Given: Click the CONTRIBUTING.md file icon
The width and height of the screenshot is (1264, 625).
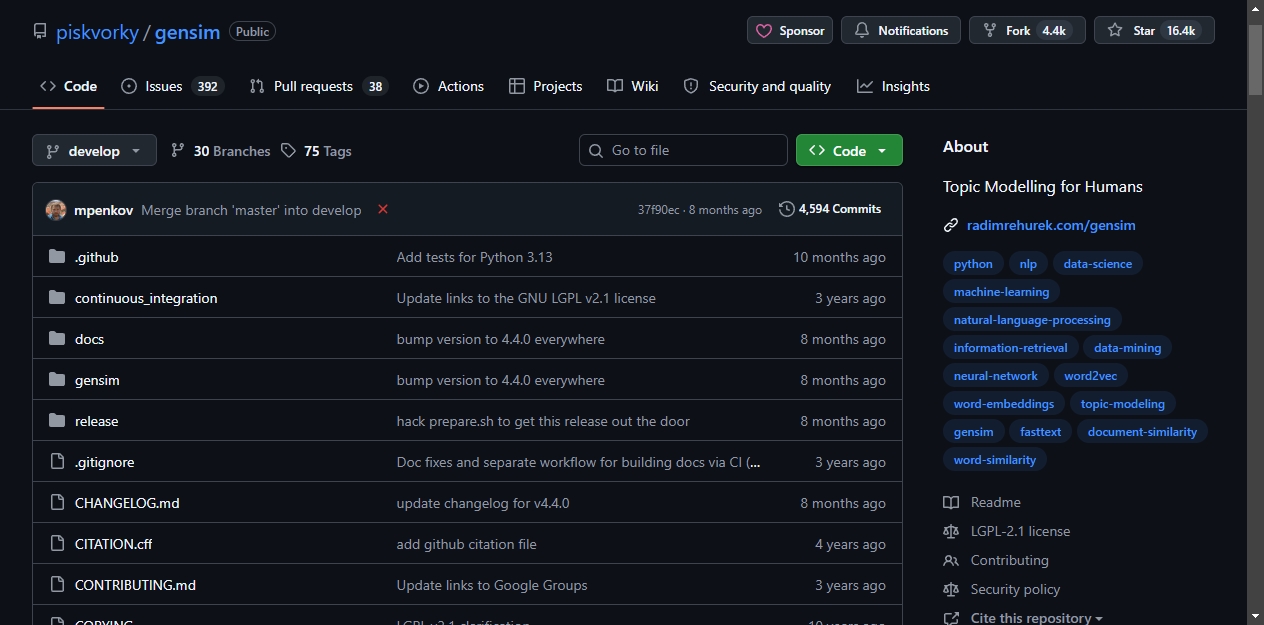Looking at the screenshot, I should [x=57, y=585].
